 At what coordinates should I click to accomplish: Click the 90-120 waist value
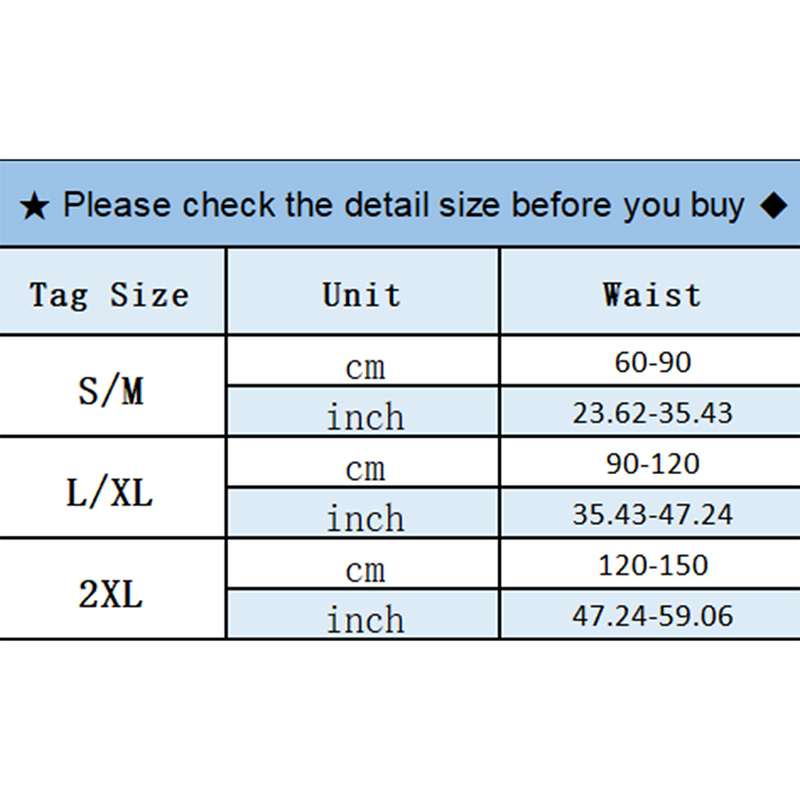click(652, 464)
